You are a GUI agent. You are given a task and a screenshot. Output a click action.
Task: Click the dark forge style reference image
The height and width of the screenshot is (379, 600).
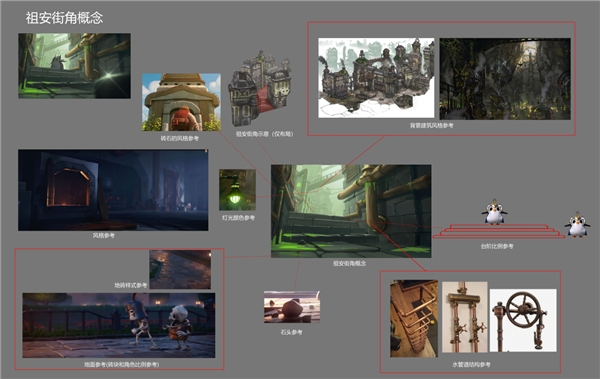(x=113, y=190)
